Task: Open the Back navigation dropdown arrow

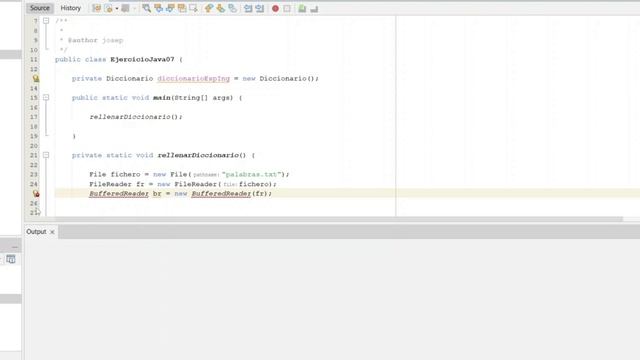Action: [116, 8]
